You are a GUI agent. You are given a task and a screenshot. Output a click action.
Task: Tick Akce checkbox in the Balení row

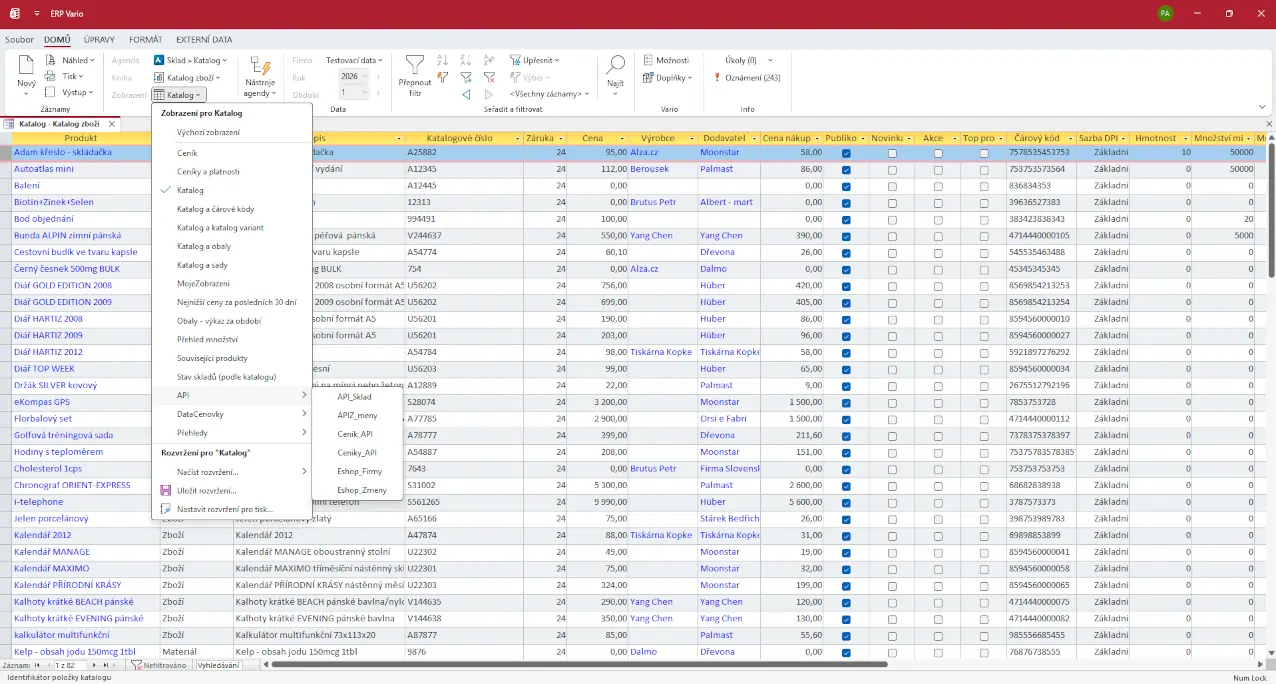point(938,186)
